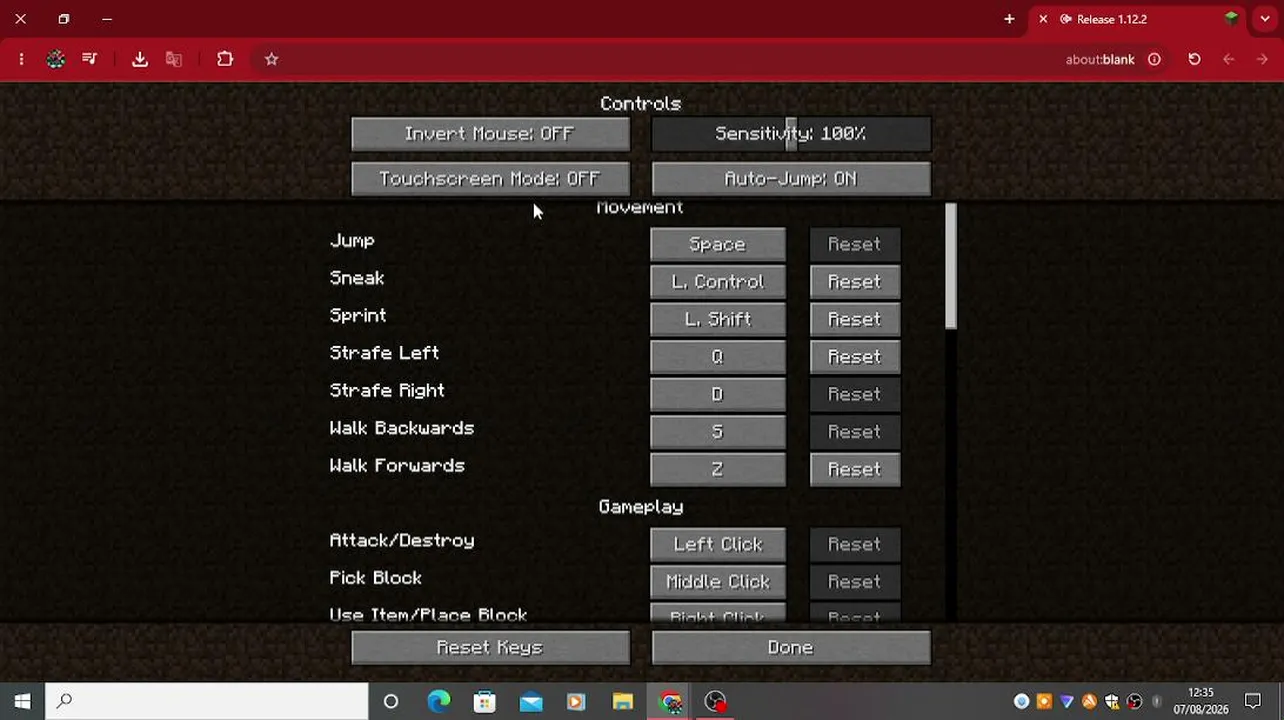Change the Attack/Destroy binding (Left Click)
This screenshot has width=1284, height=720.
(x=718, y=544)
